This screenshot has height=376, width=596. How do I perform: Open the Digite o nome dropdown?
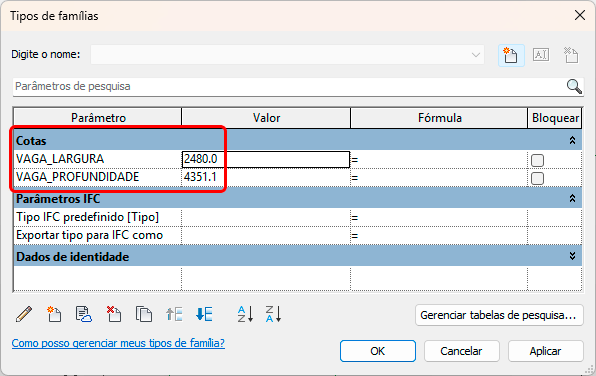coord(476,55)
